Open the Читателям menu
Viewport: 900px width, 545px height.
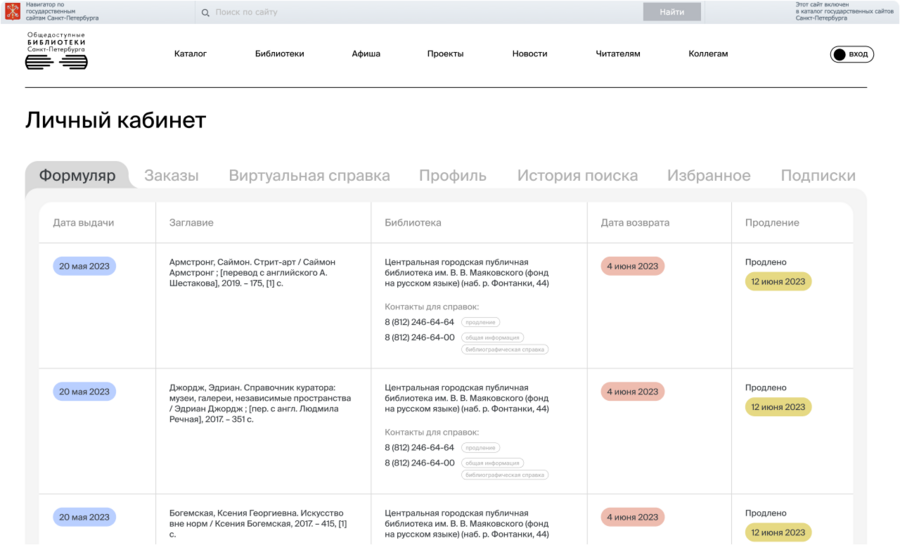pos(618,54)
